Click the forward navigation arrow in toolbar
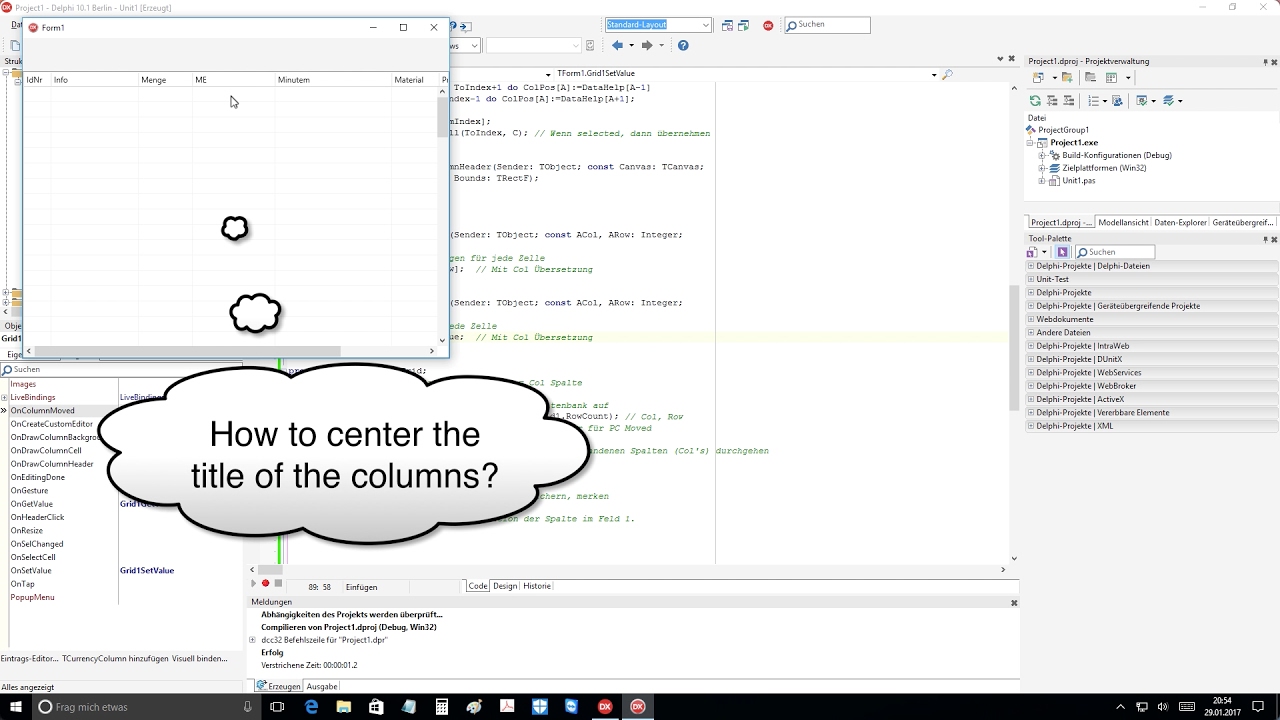 [647, 45]
